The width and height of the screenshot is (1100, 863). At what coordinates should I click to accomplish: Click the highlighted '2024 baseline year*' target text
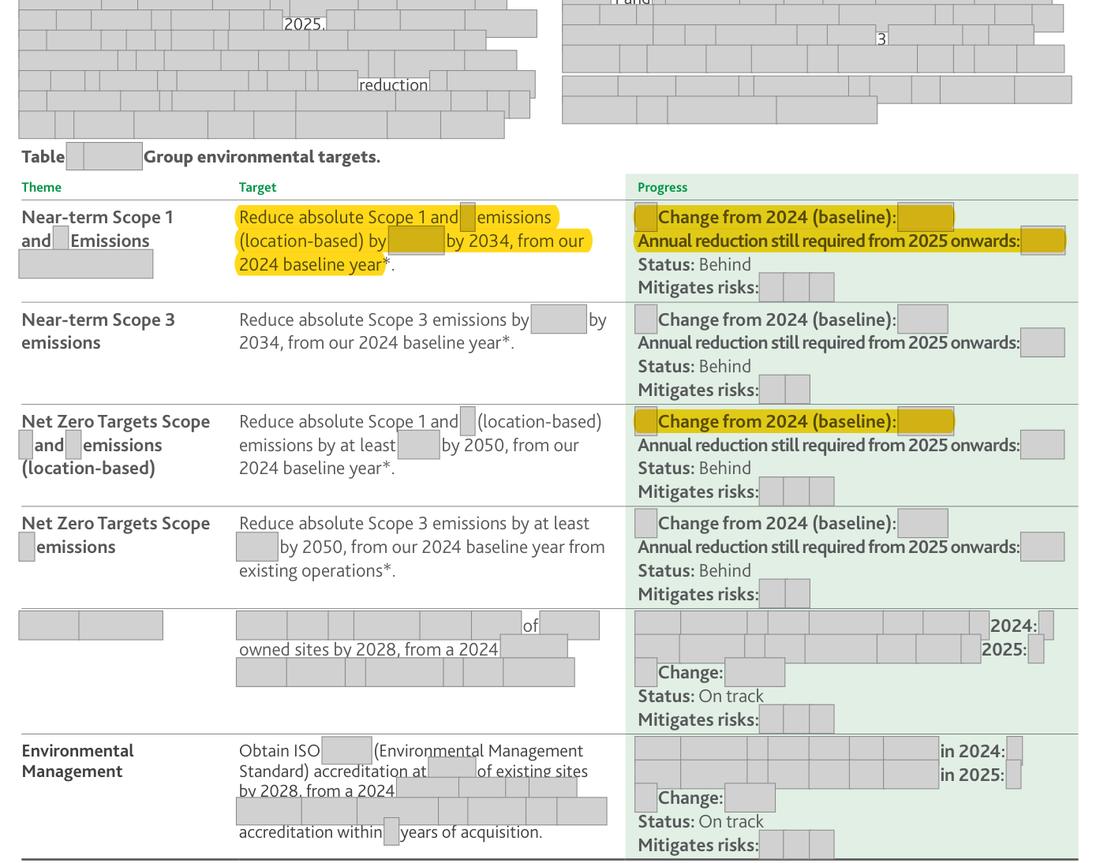pos(314,265)
